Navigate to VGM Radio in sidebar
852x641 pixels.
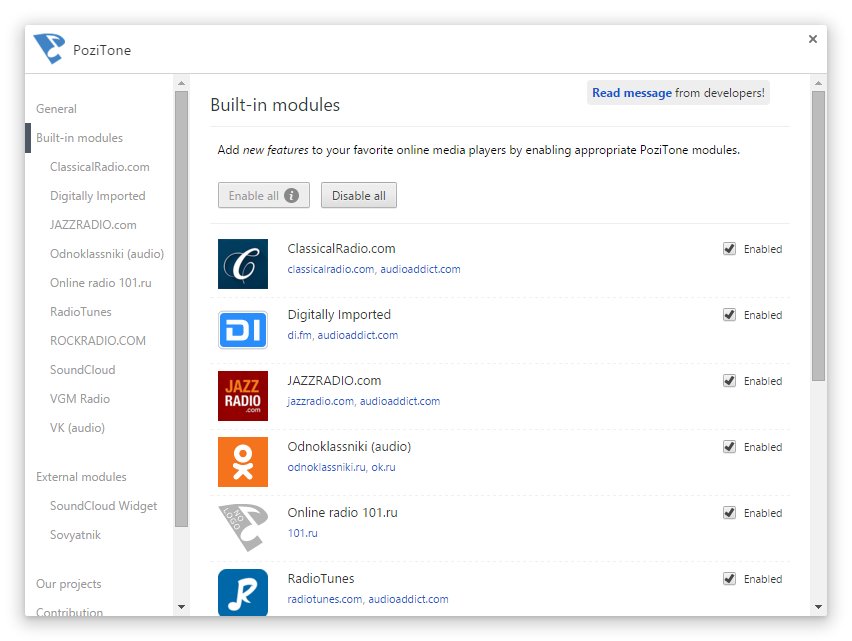point(80,399)
